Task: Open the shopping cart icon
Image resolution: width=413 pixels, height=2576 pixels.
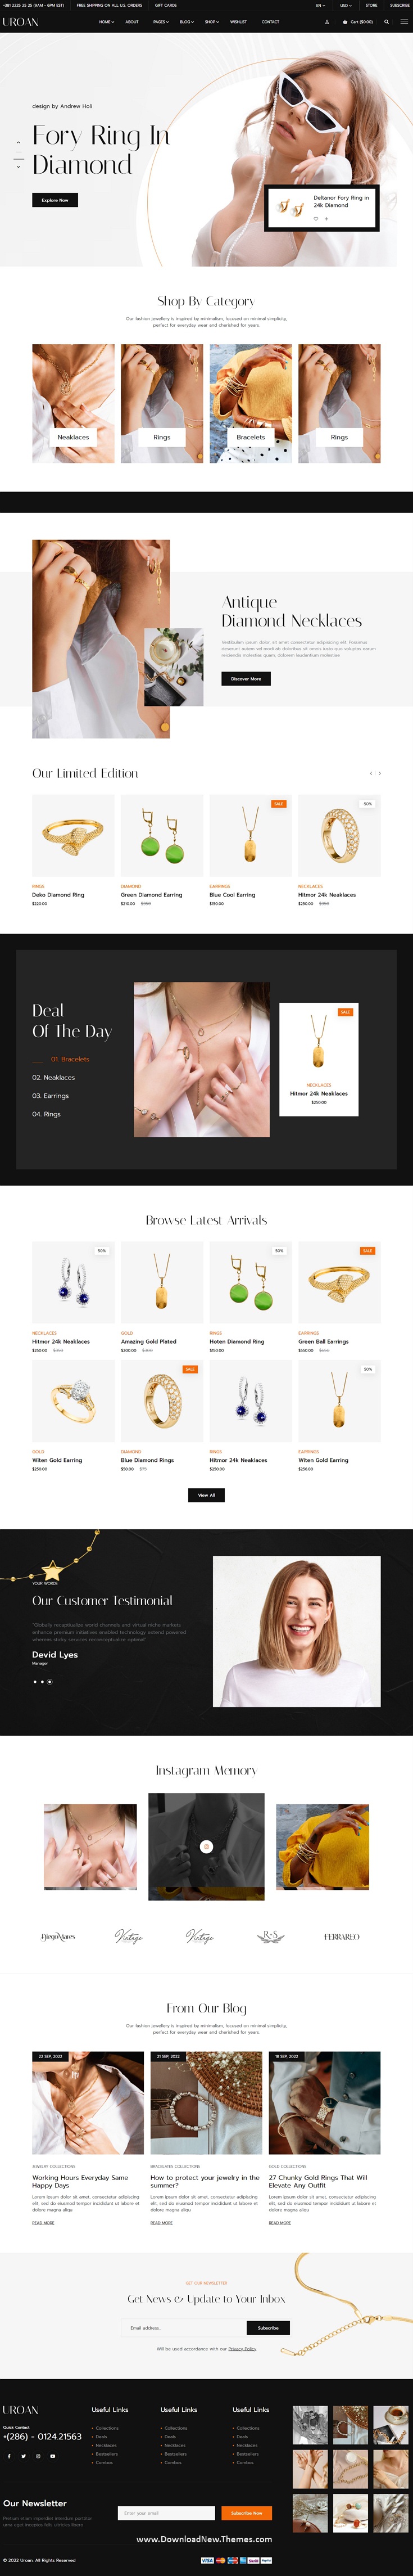Action: pyautogui.click(x=345, y=22)
